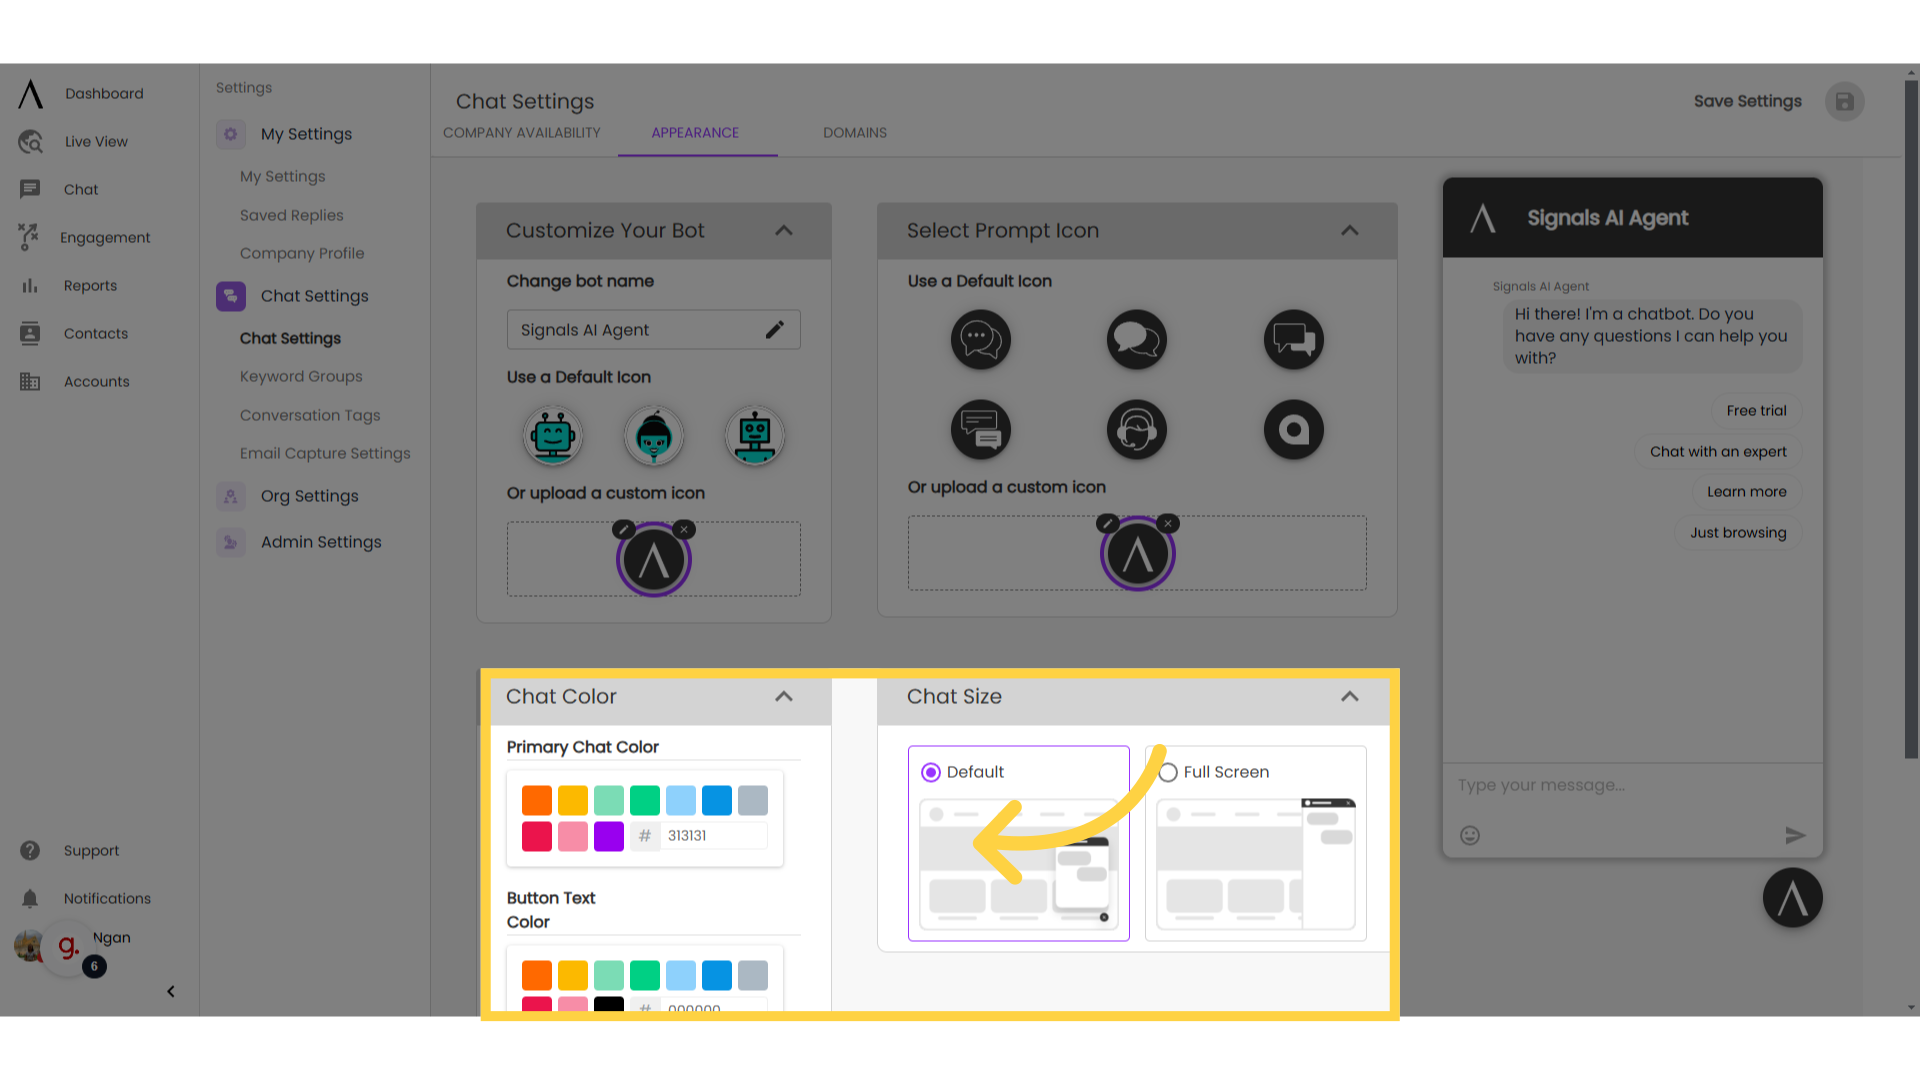Select the orange primary chat color swatch

pos(537,800)
